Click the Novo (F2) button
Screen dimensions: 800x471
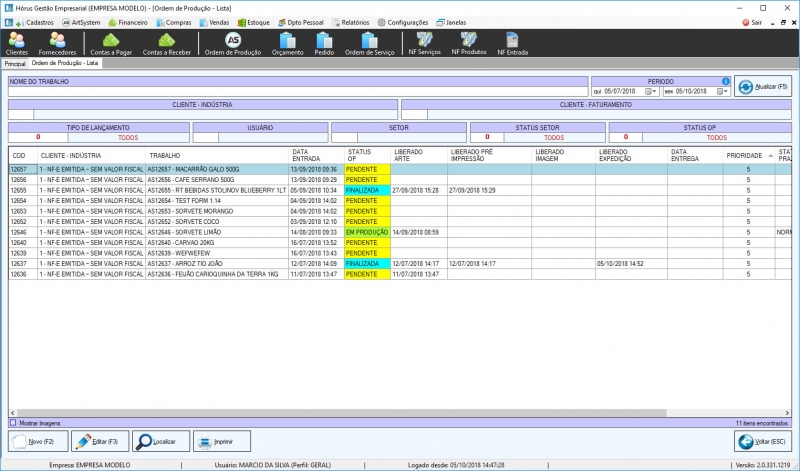tap(38, 441)
